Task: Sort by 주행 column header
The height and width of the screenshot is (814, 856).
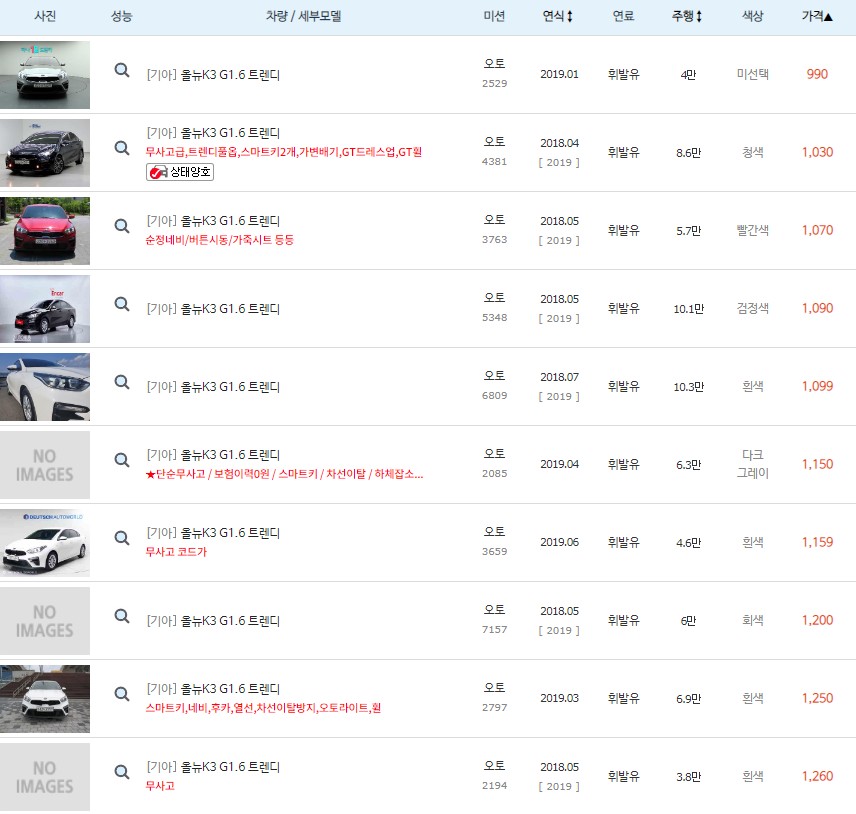Action: pos(687,16)
